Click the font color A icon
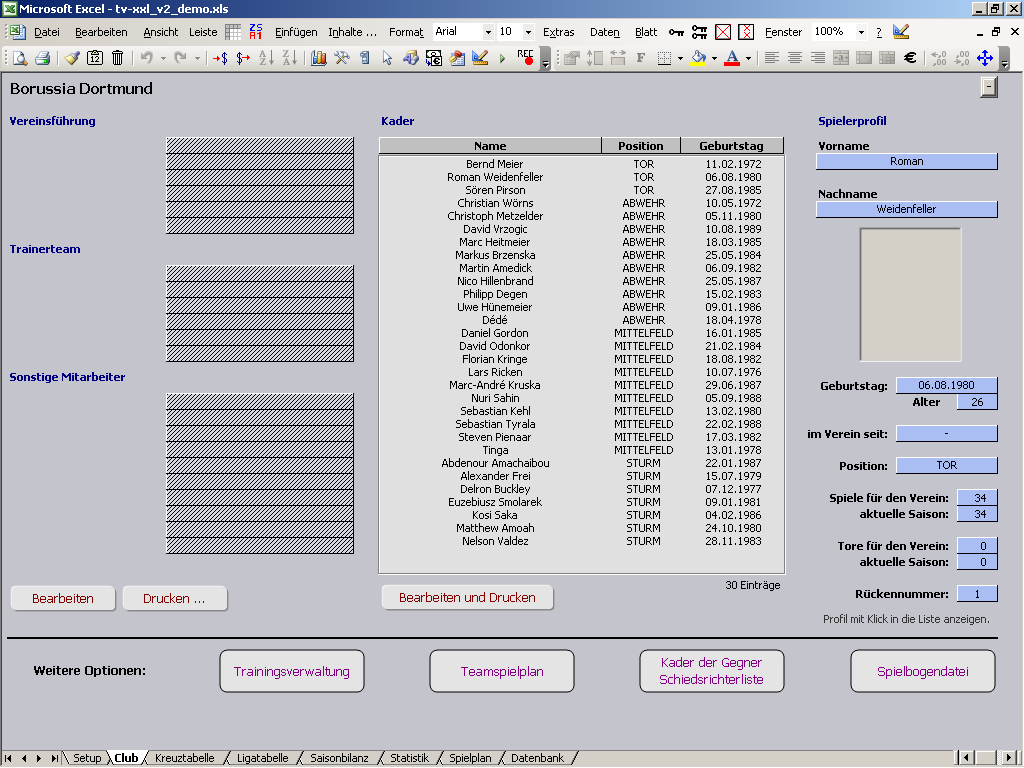The height and width of the screenshot is (768, 1024). pyautogui.click(x=733, y=58)
